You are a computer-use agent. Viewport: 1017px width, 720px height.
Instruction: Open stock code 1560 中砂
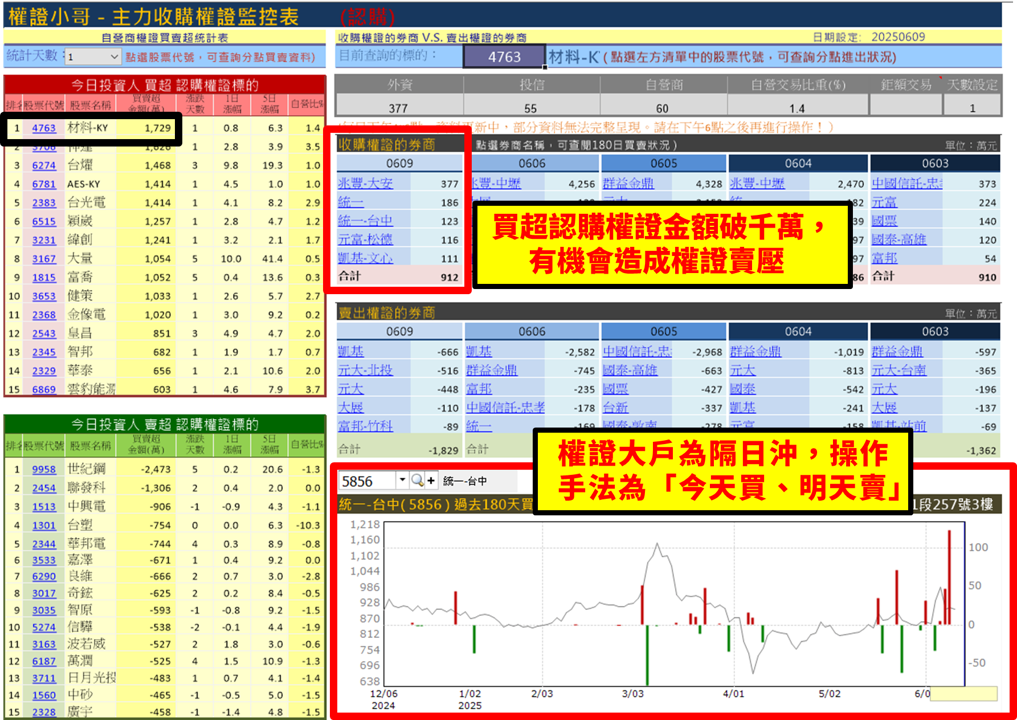tap(44, 695)
